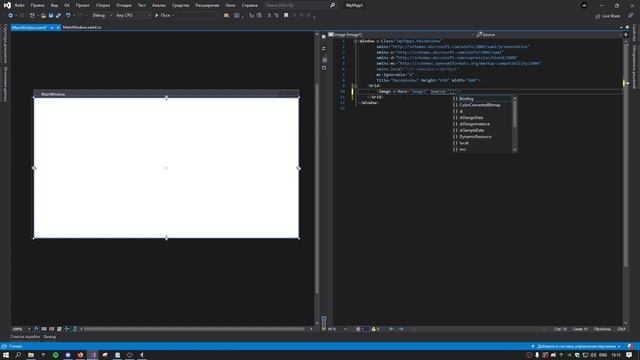Viewport: 640px width, 360px height.
Task: Click the split editor icon above the scrollbar
Action: (626, 35)
